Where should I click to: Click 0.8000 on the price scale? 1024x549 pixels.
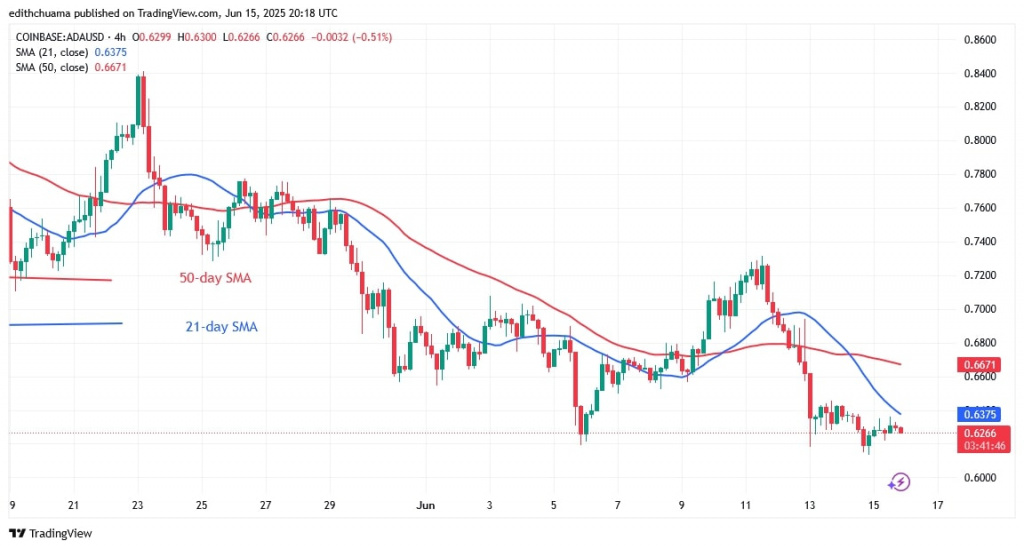[979, 140]
